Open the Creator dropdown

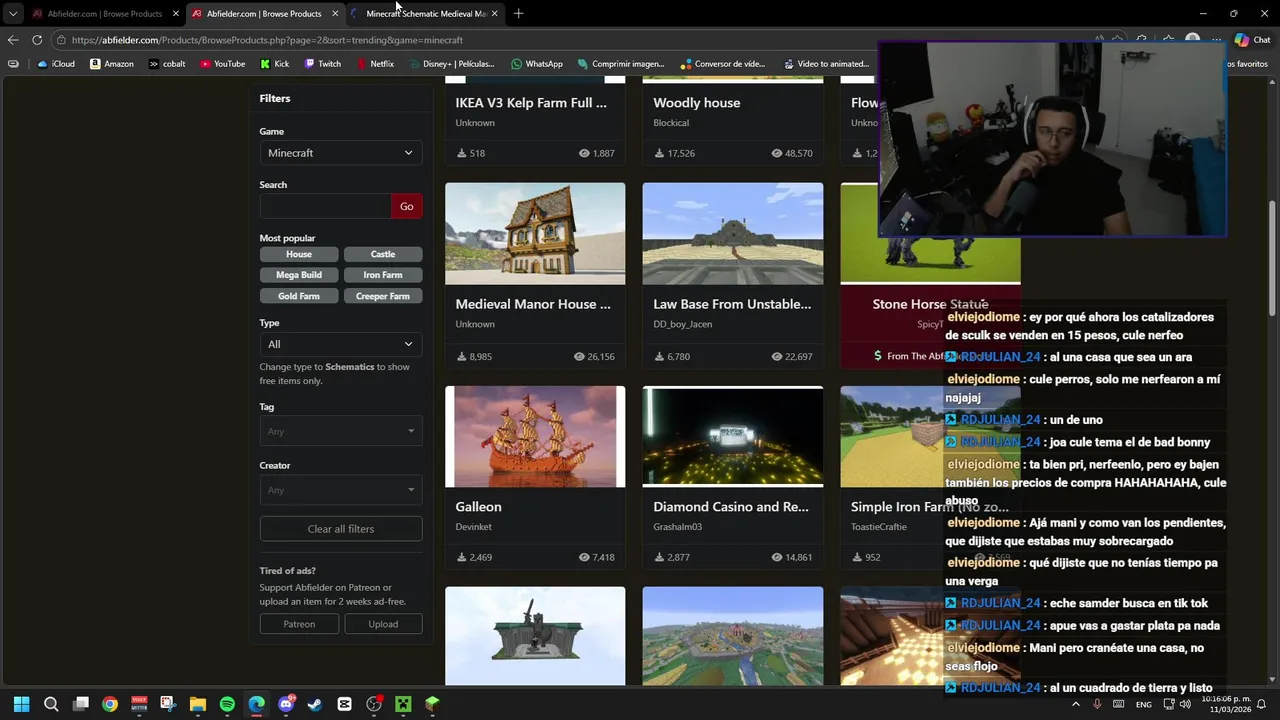(x=340, y=490)
